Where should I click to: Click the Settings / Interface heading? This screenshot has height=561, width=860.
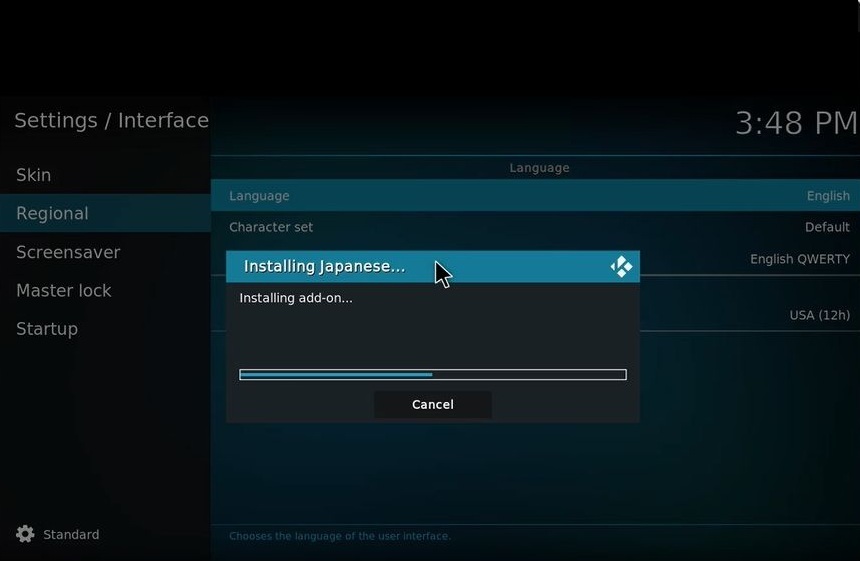(111, 121)
